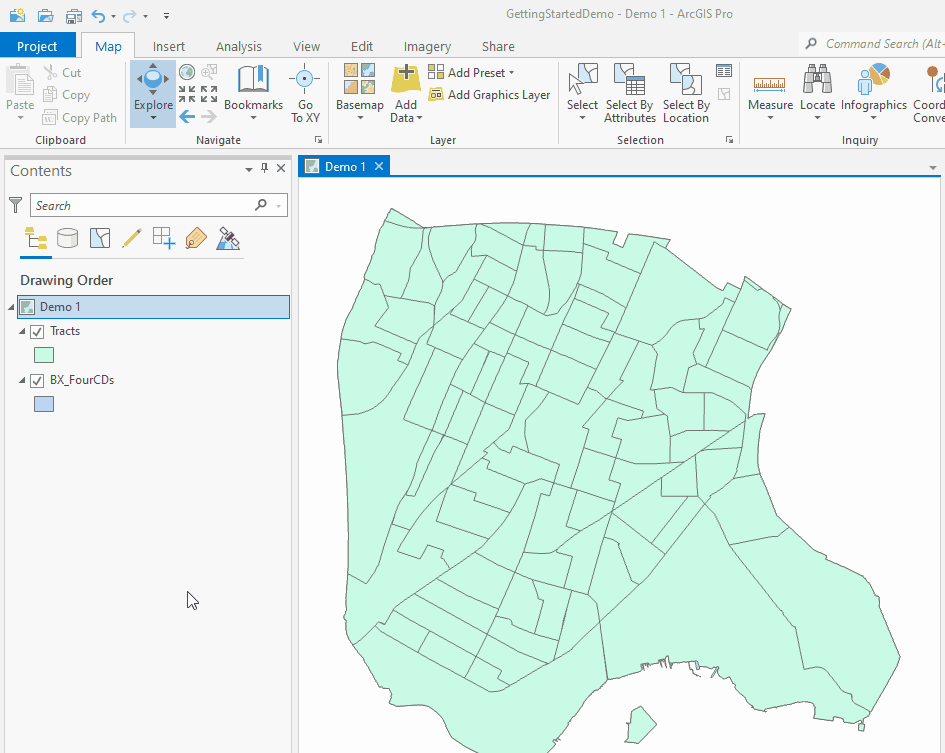
Task: Collapse the Demo 1 map tree item
Action: click(8, 307)
